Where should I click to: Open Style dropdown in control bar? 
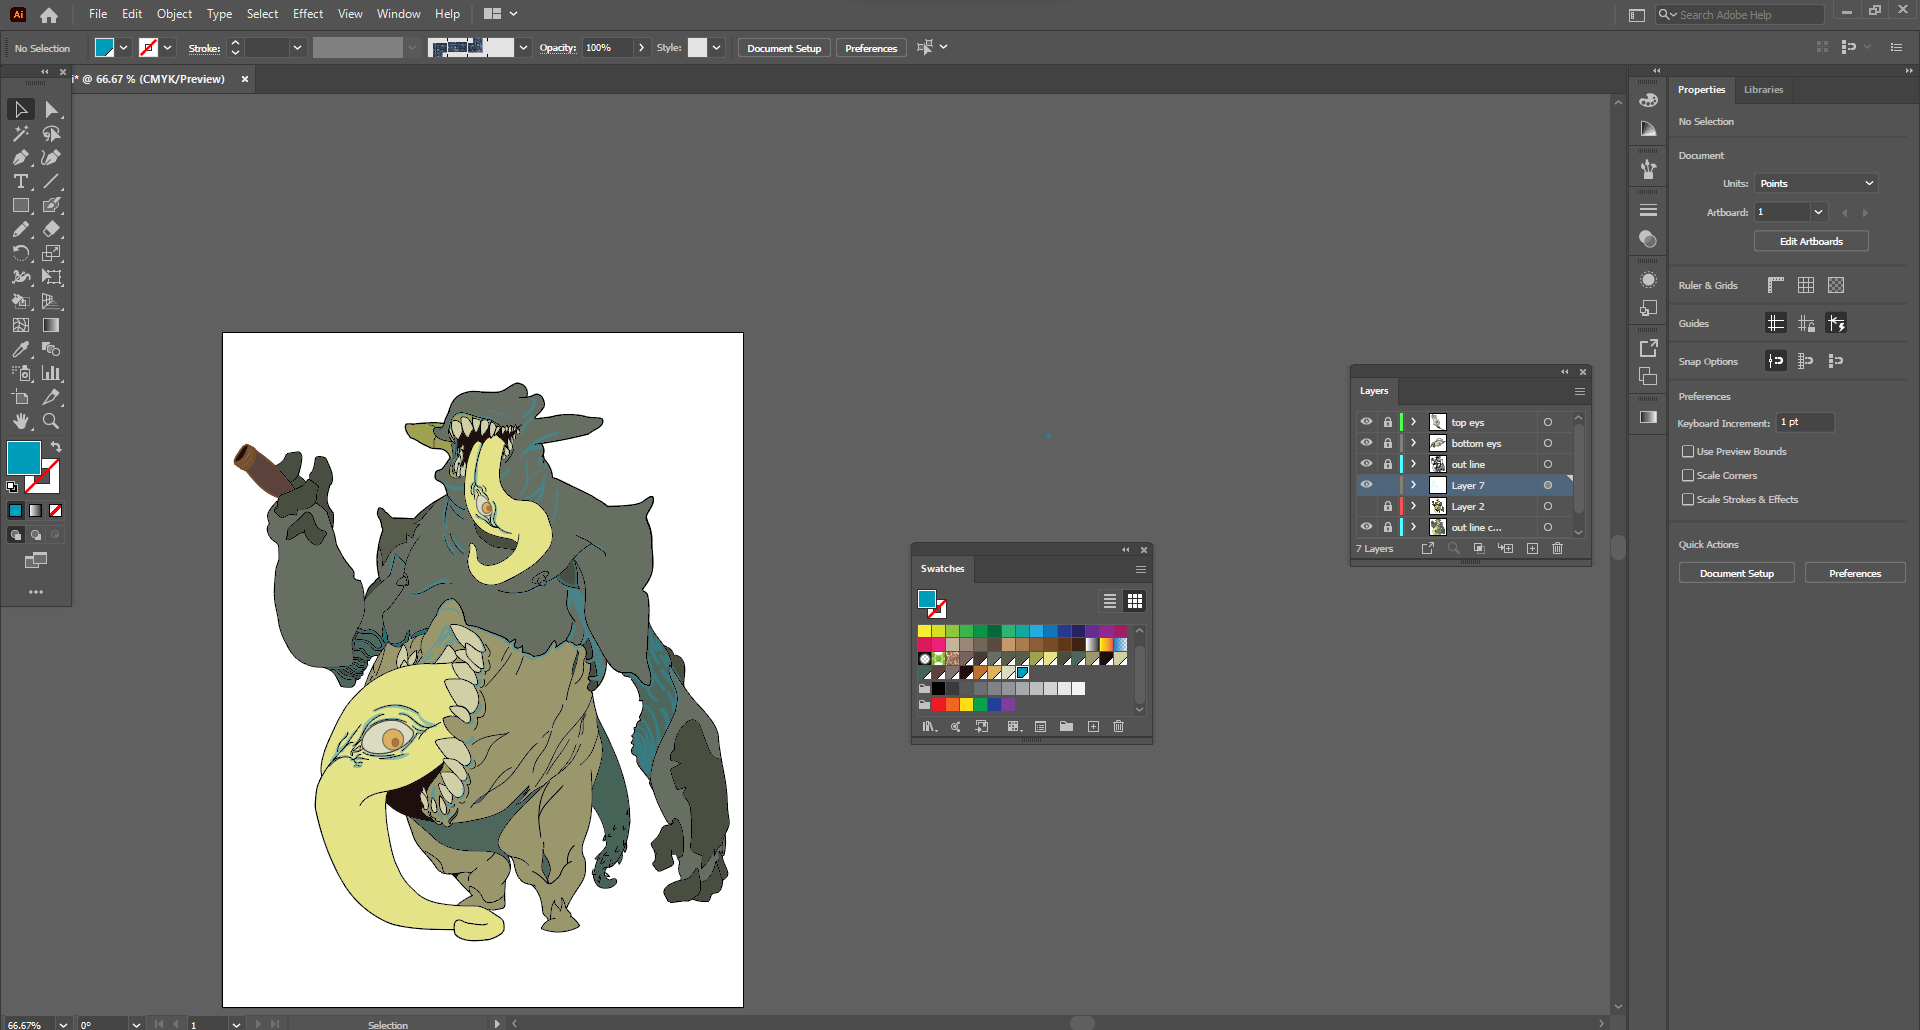click(716, 48)
